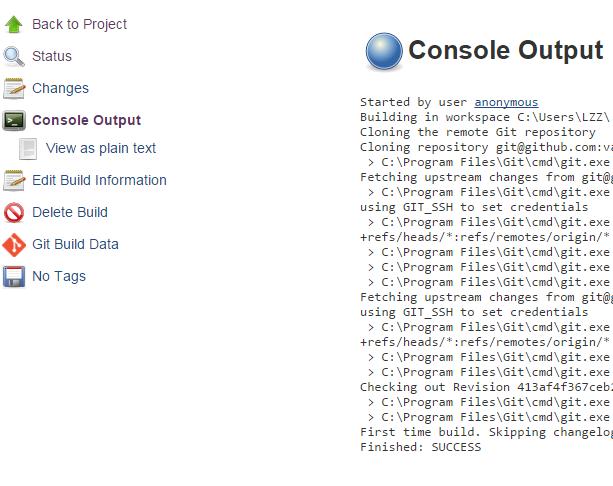Click the blue build status ball
This screenshot has height=486, width=613.
coord(383,51)
